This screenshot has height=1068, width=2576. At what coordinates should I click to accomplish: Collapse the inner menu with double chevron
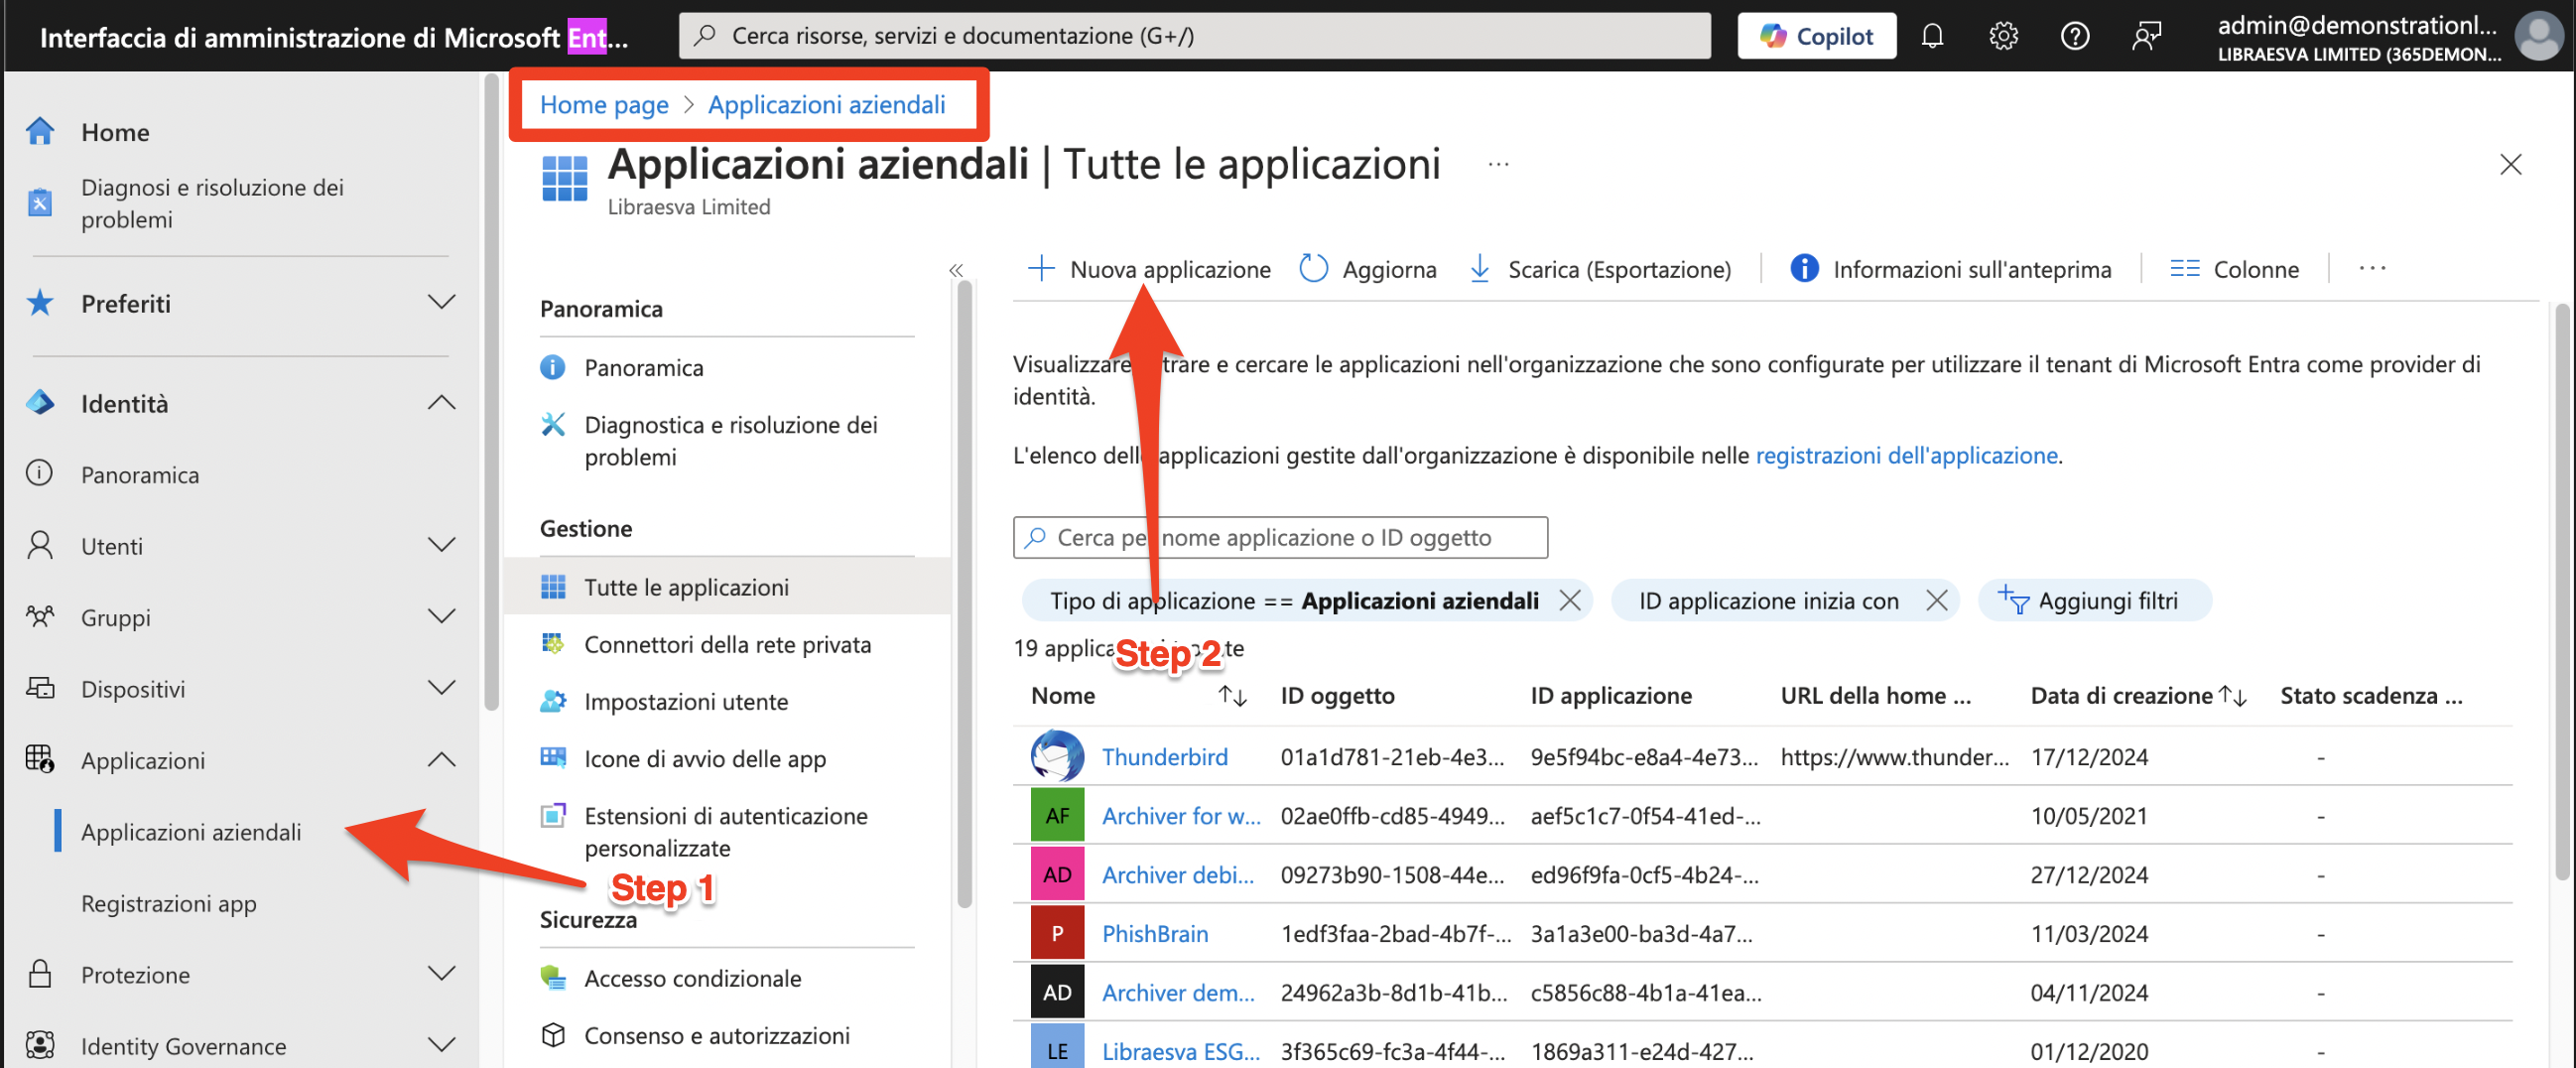click(956, 270)
